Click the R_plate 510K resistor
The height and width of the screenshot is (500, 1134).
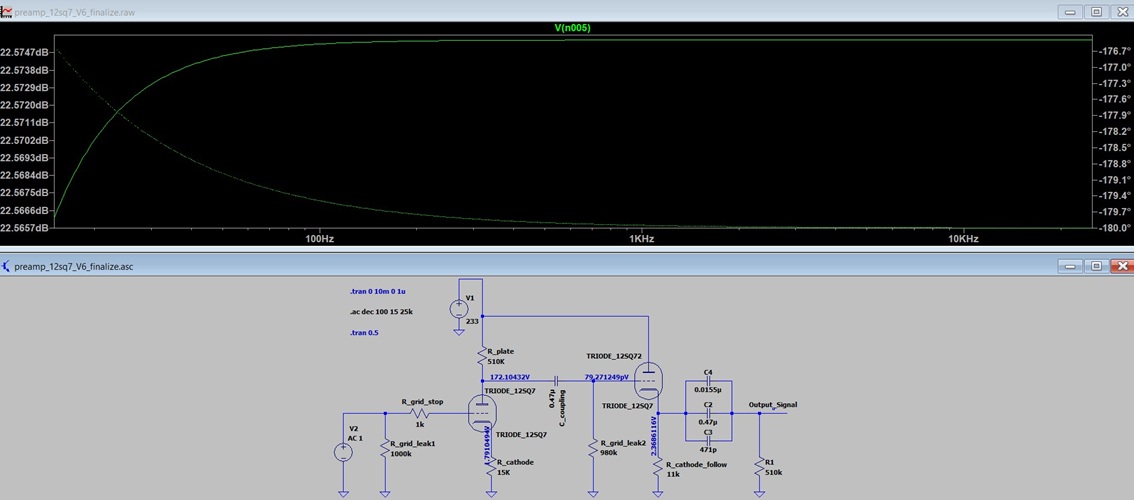click(483, 356)
